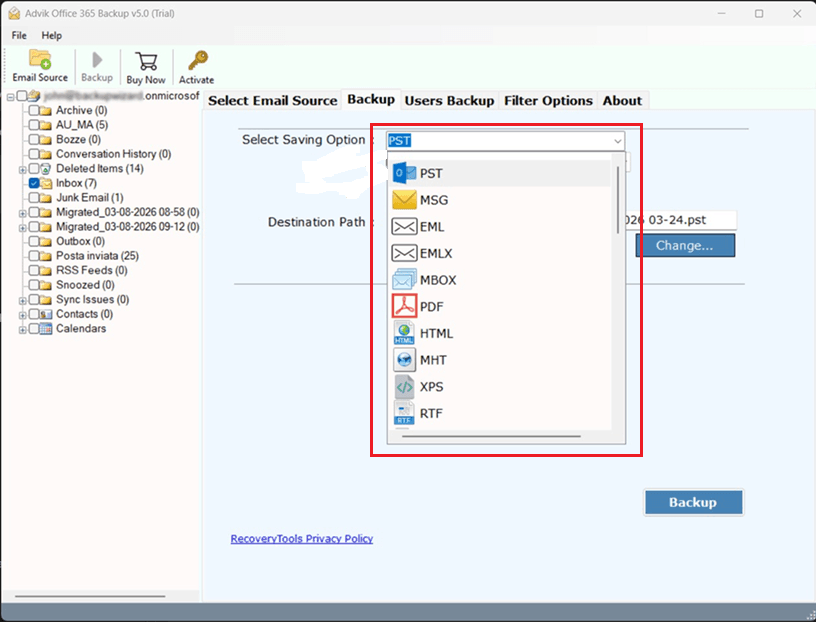Expand Migrated_03-08-2026 09-12 folder node
The width and height of the screenshot is (816, 622).
pos(22,228)
